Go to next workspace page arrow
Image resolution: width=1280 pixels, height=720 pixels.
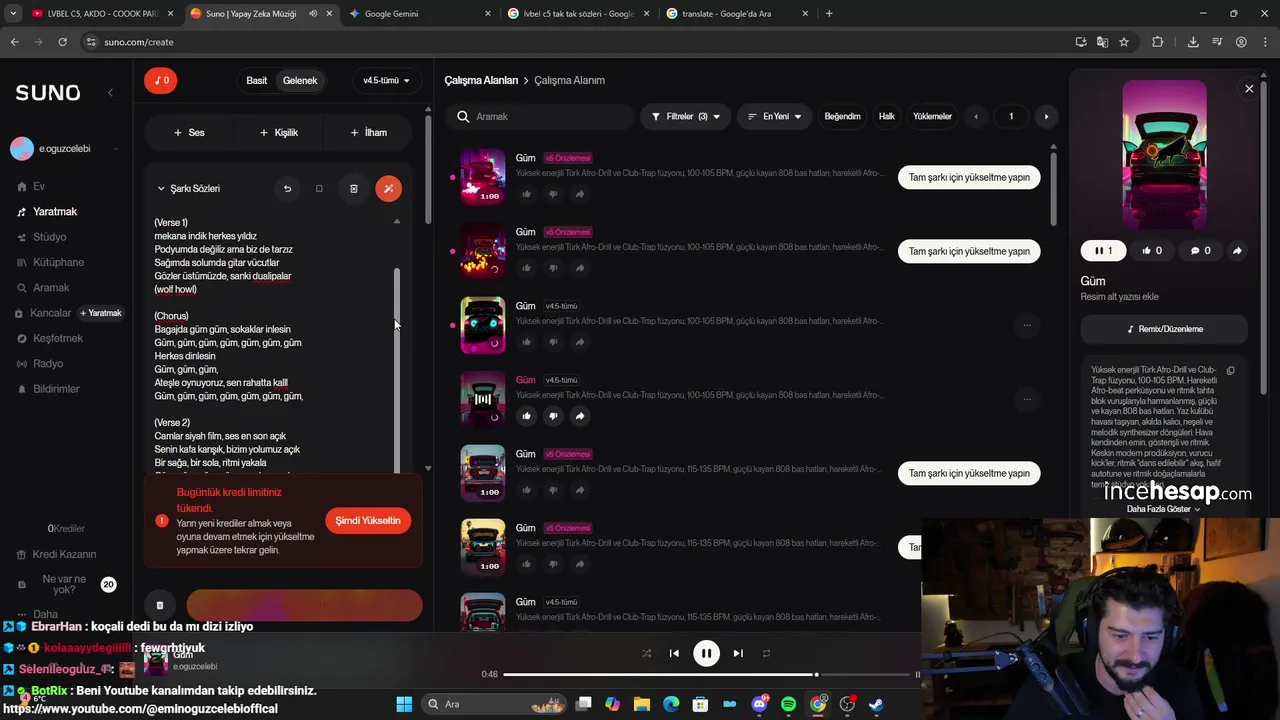(1046, 116)
